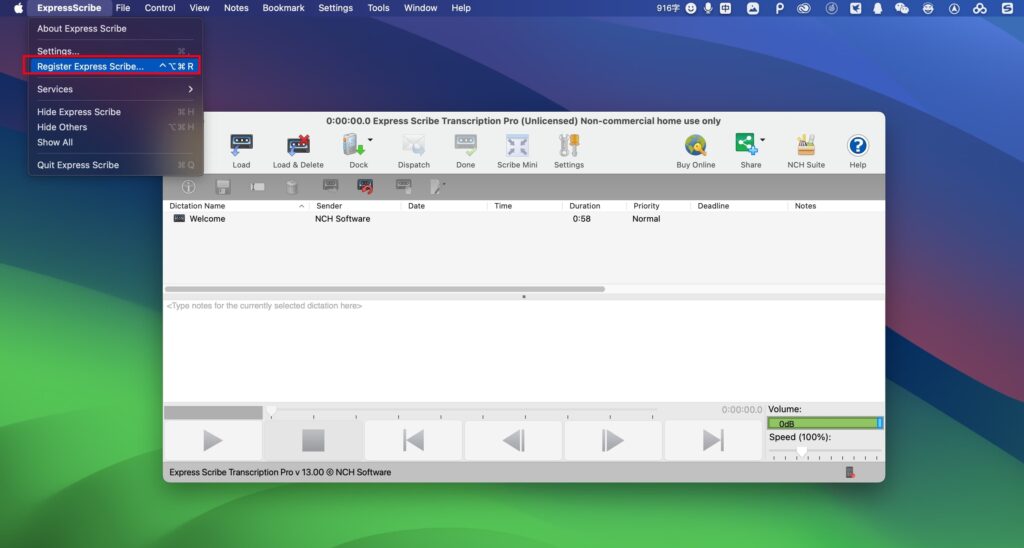Stop playback with the Stop button
The width and height of the screenshot is (1024, 548).
313,440
